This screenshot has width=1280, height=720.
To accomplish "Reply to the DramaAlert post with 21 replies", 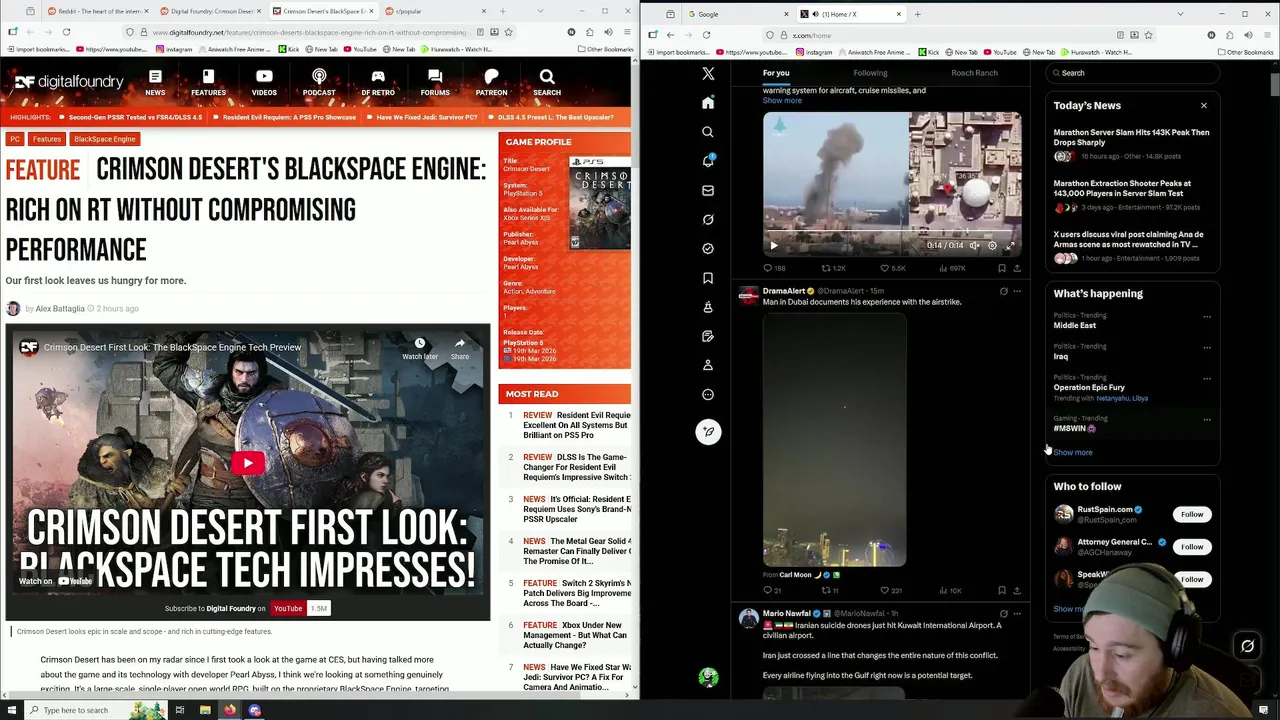I will point(771,590).
